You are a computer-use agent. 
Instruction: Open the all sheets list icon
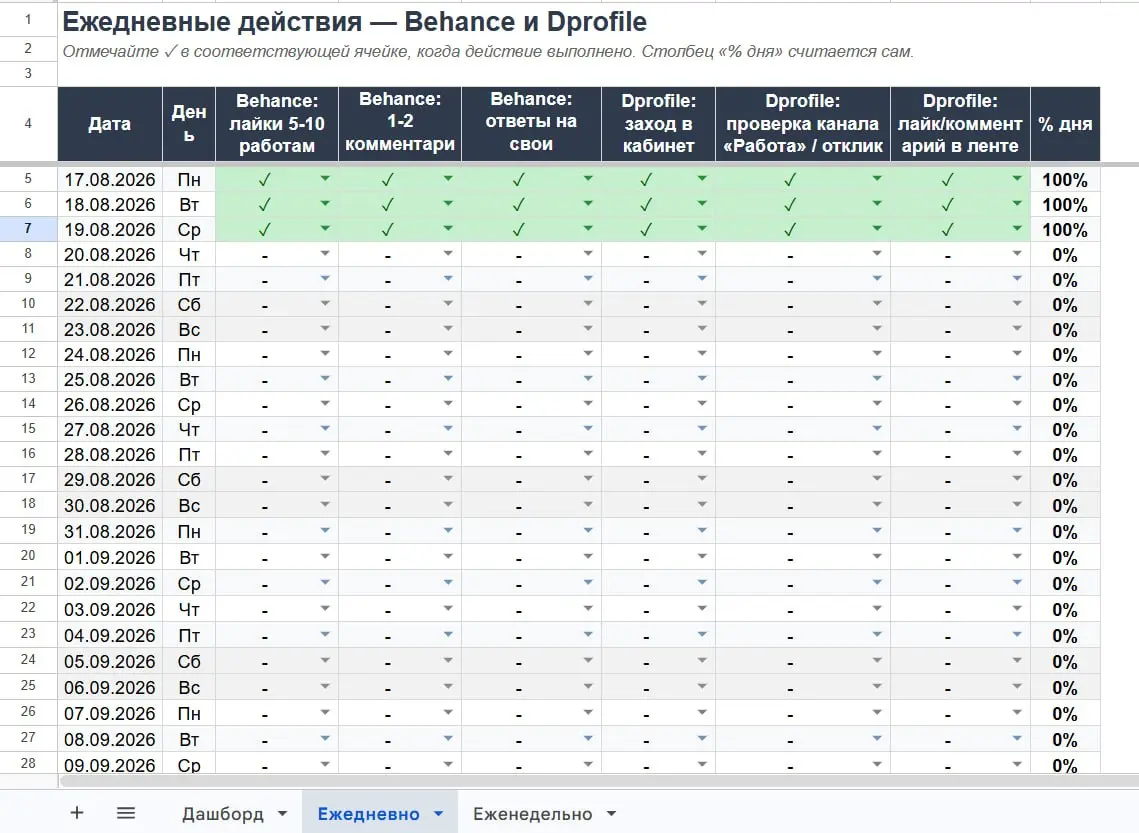click(126, 813)
